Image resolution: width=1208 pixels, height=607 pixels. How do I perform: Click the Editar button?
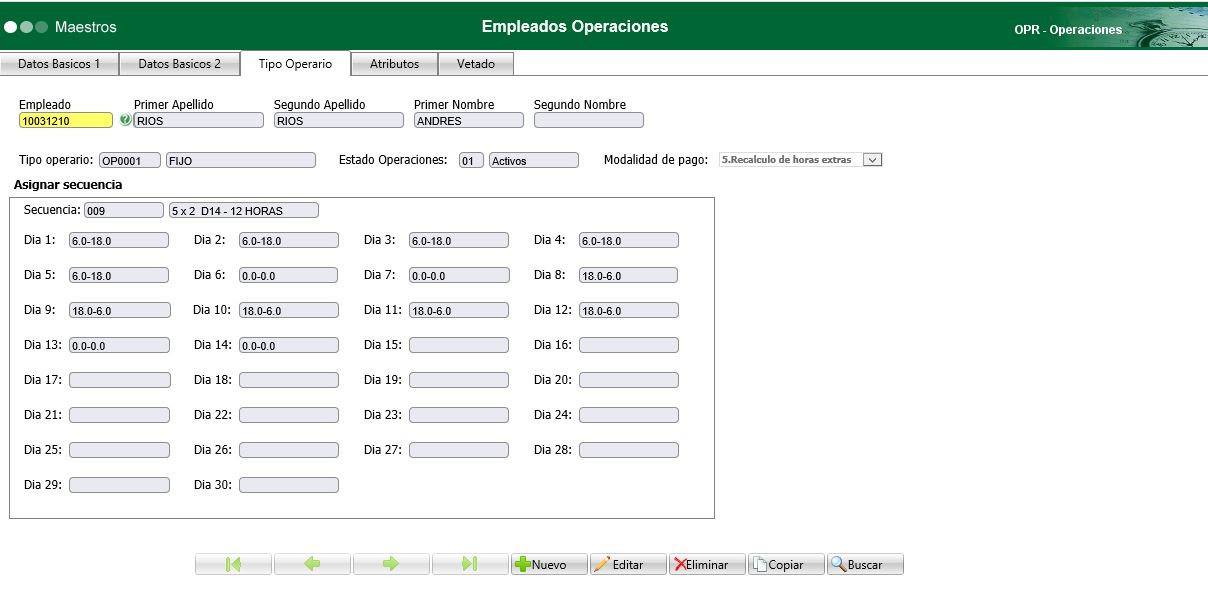pos(628,564)
